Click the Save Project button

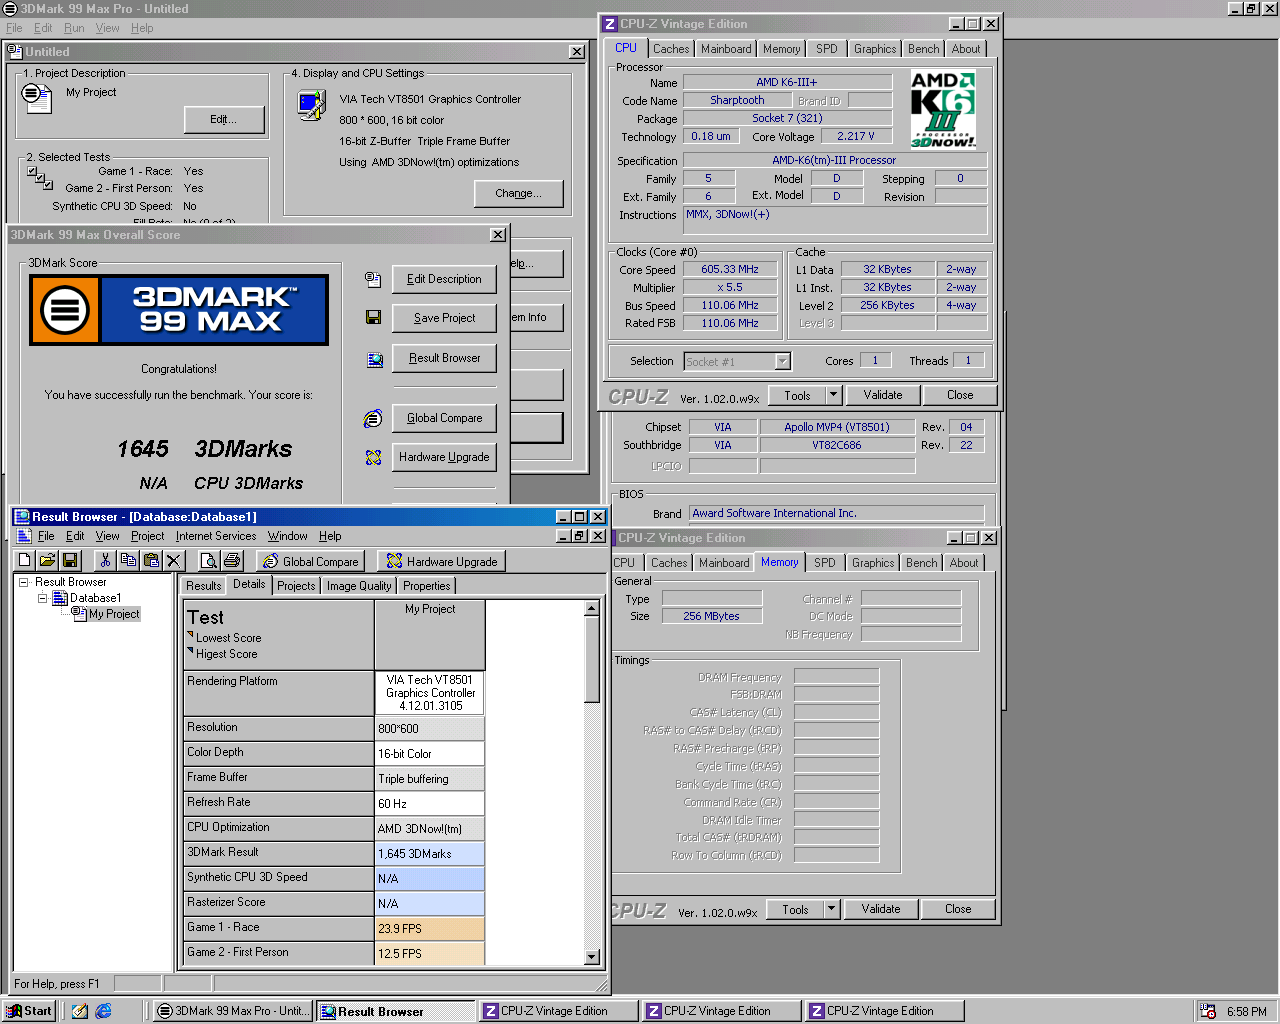click(444, 318)
